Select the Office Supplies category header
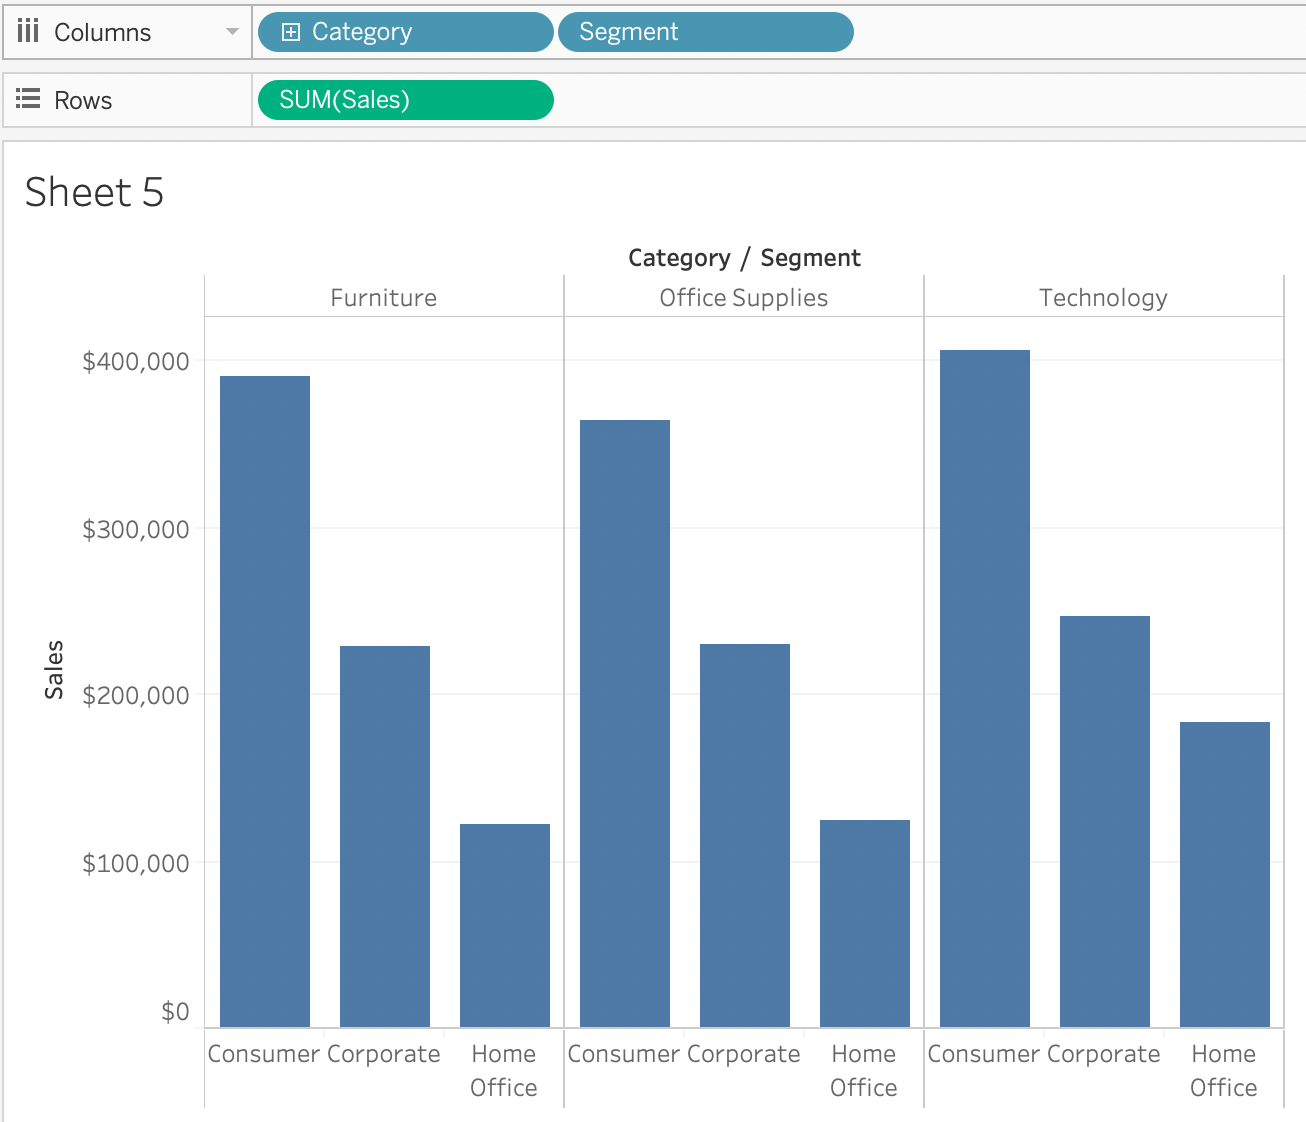1306x1122 pixels. [743, 298]
